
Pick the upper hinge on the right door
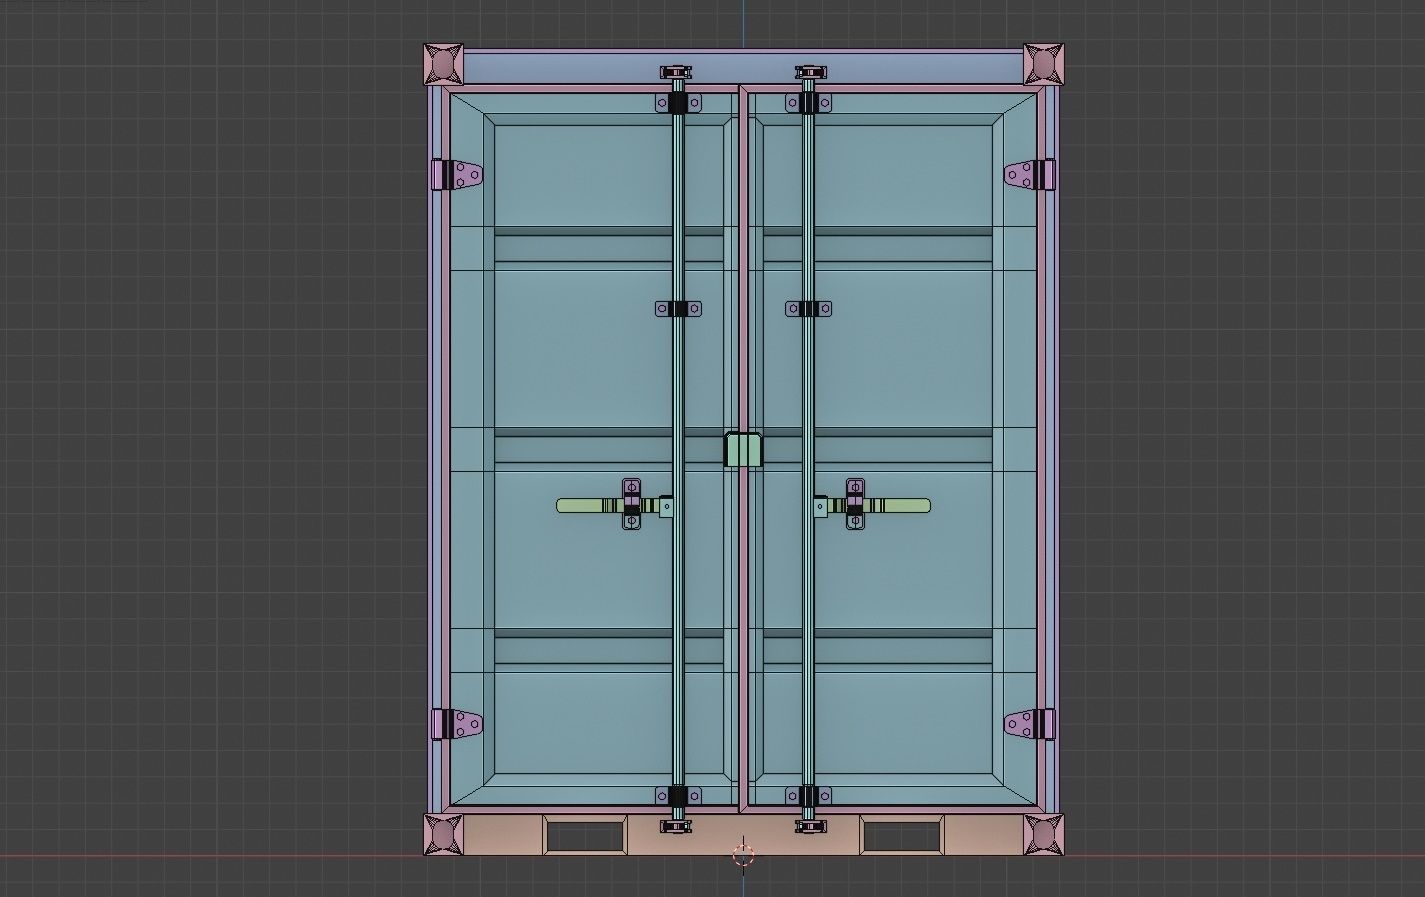[x=1029, y=175]
